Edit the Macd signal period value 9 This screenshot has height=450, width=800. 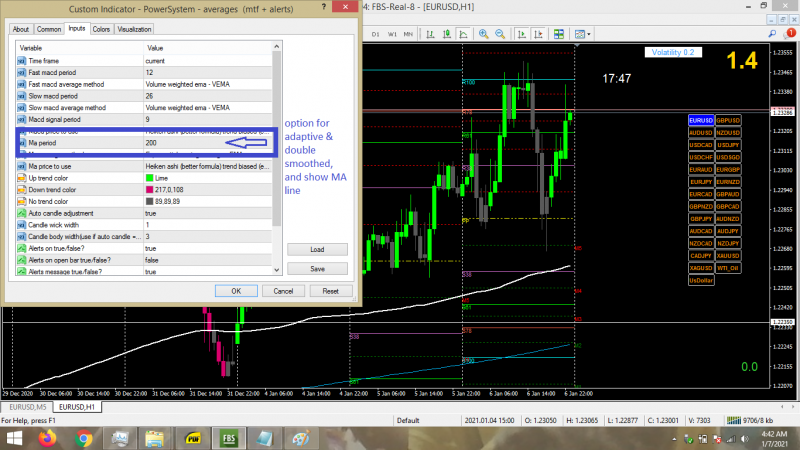[208, 119]
